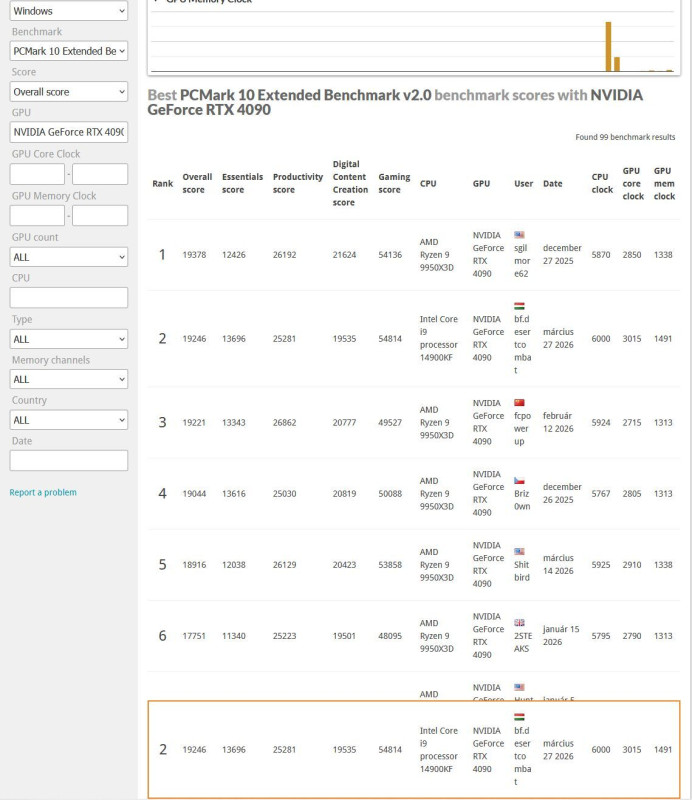This screenshot has width=692, height=800.
Task: Click overall score 19221 in rank 3
Action: (x=194, y=422)
